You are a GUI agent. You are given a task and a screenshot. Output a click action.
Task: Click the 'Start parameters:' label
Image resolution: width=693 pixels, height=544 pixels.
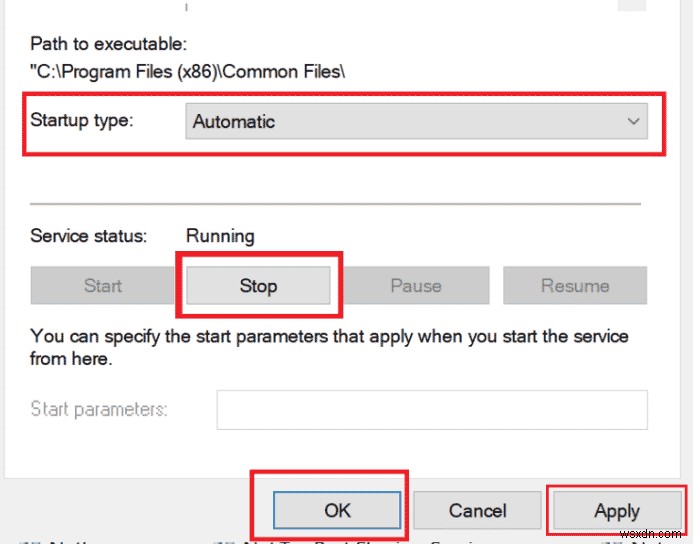pos(99,409)
